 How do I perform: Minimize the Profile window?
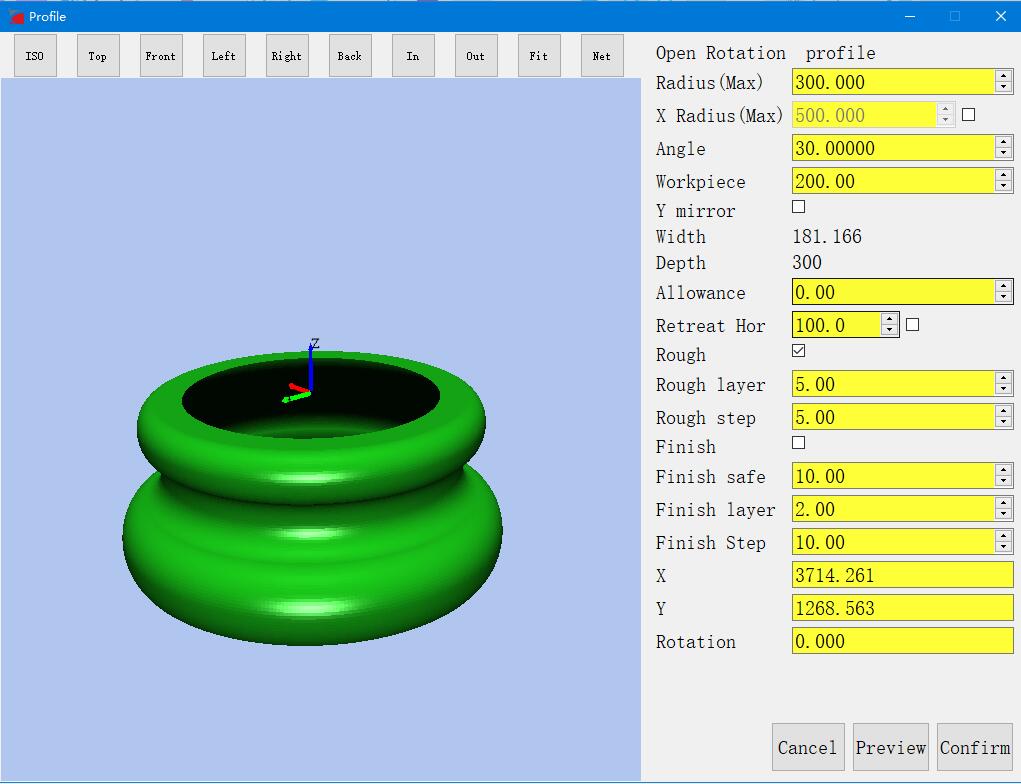pyautogui.click(x=910, y=16)
